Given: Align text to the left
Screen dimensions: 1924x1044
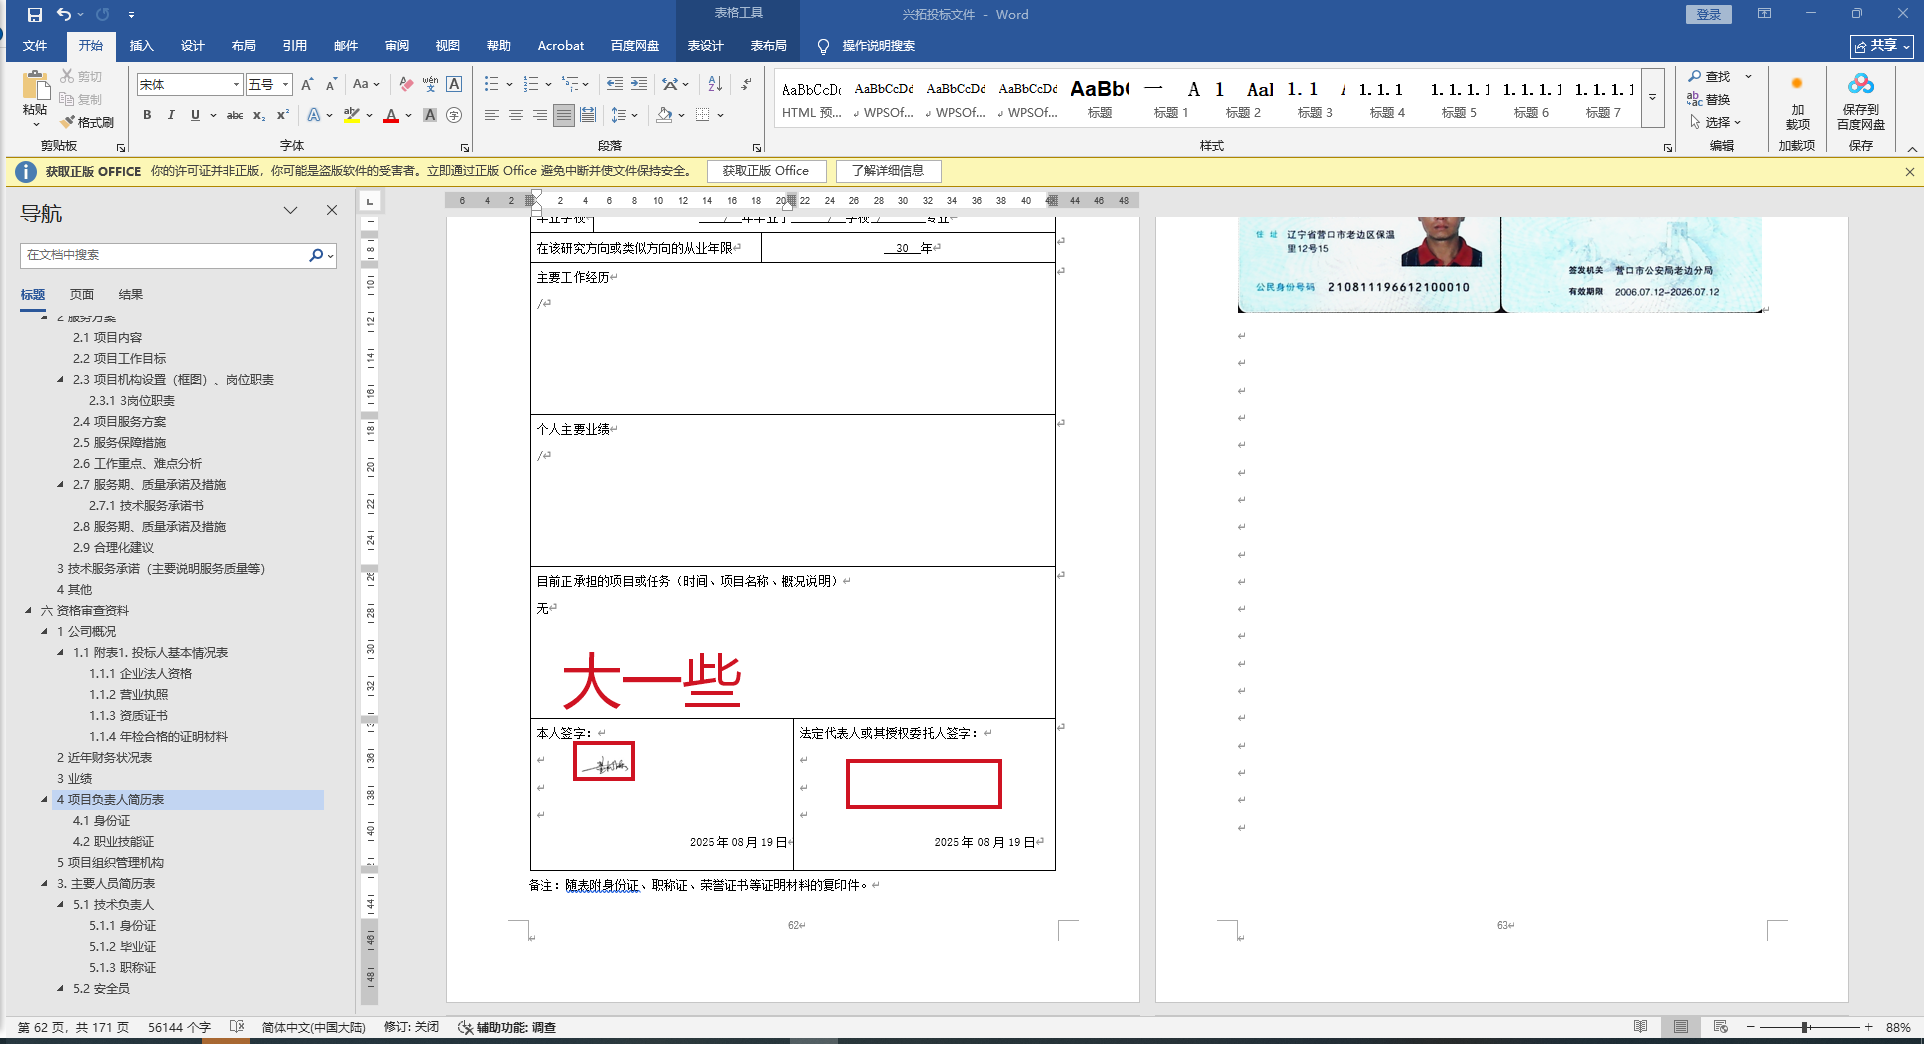Looking at the screenshot, I should pos(492,115).
